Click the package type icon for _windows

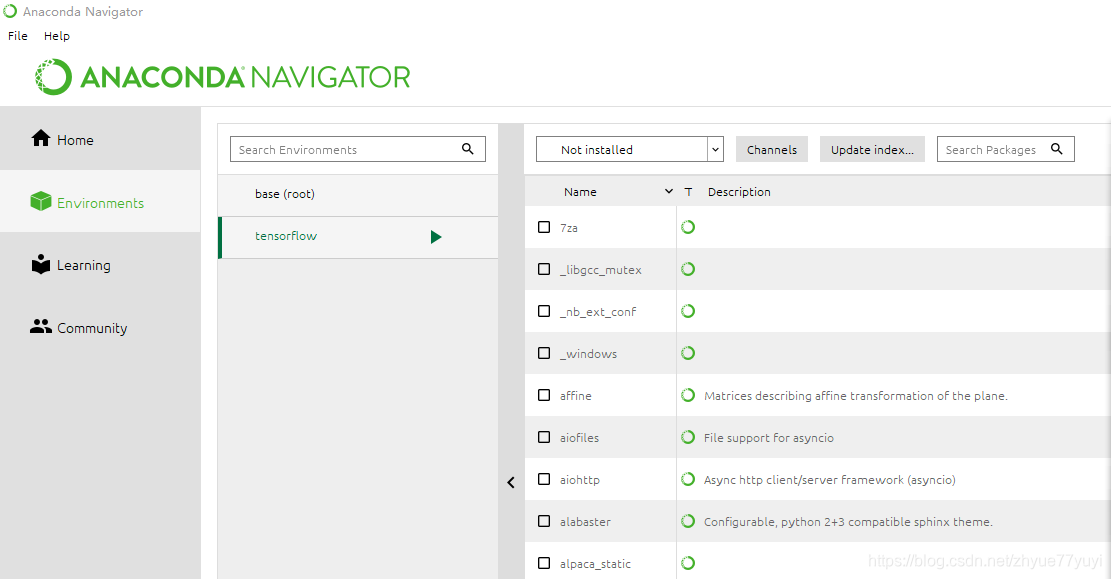[x=688, y=353]
